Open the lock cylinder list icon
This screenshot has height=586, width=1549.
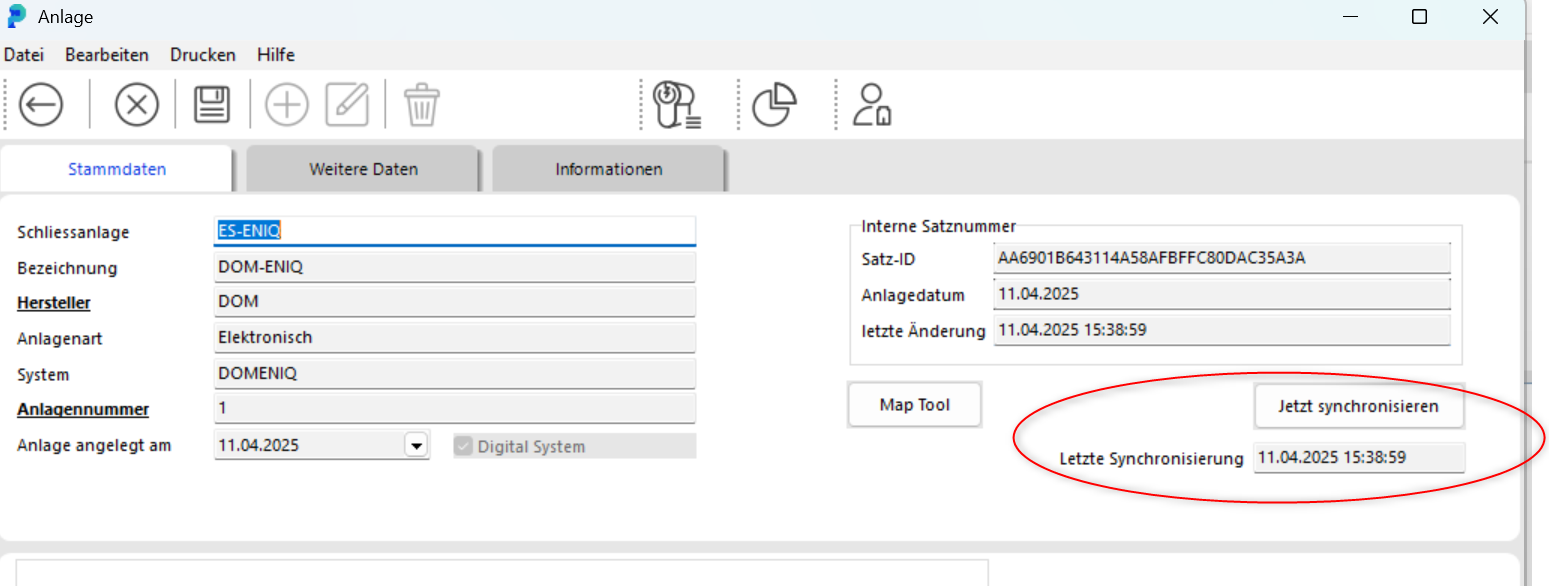[677, 105]
